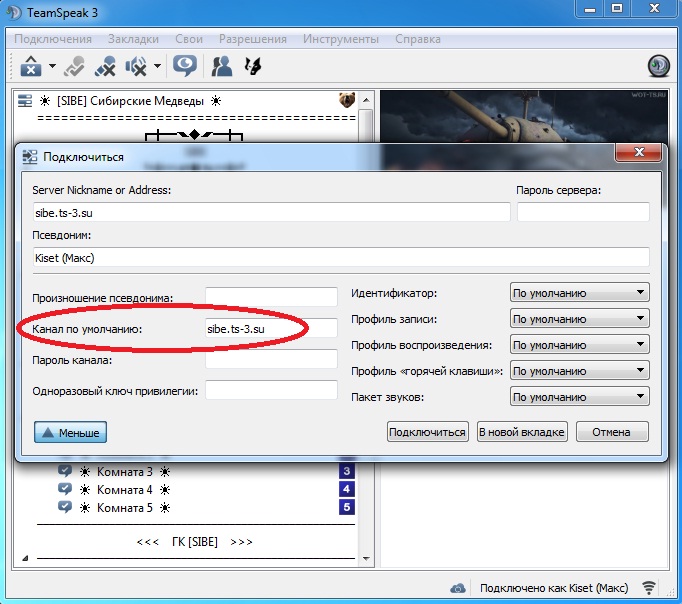Open the Разрешения menu
The height and width of the screenshot is (604, 682).
pos(253,39)
